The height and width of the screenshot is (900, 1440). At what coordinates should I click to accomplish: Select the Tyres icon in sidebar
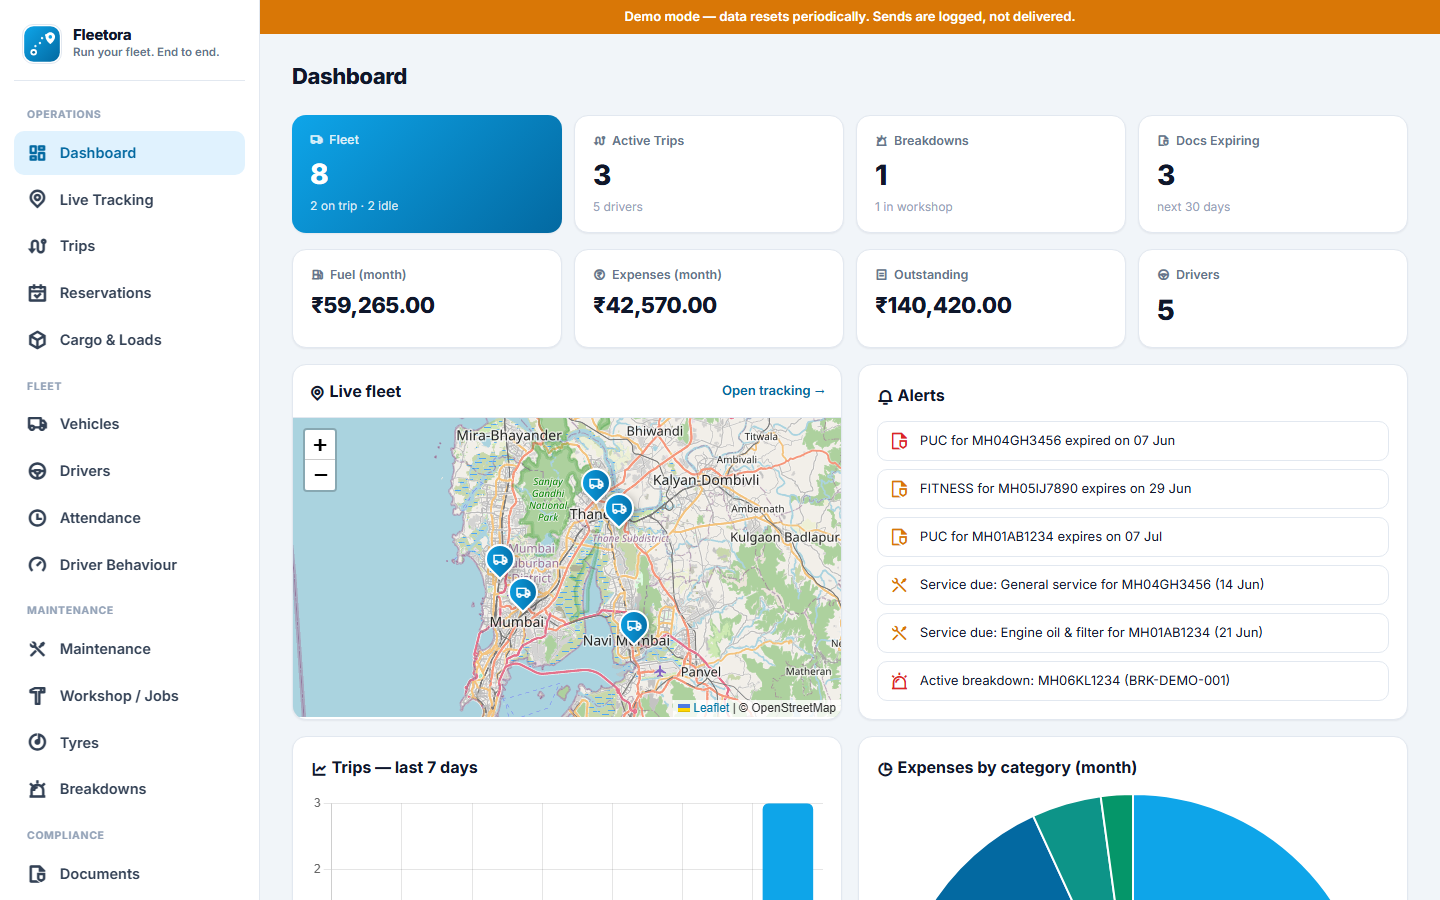coord(37,742)
